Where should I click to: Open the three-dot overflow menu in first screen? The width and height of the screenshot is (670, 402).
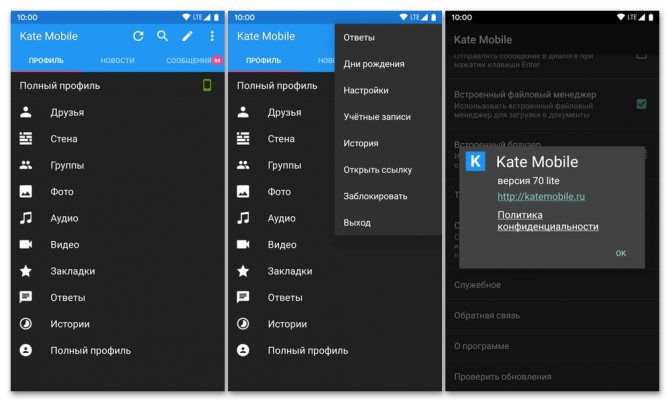(x=212, y=36)
